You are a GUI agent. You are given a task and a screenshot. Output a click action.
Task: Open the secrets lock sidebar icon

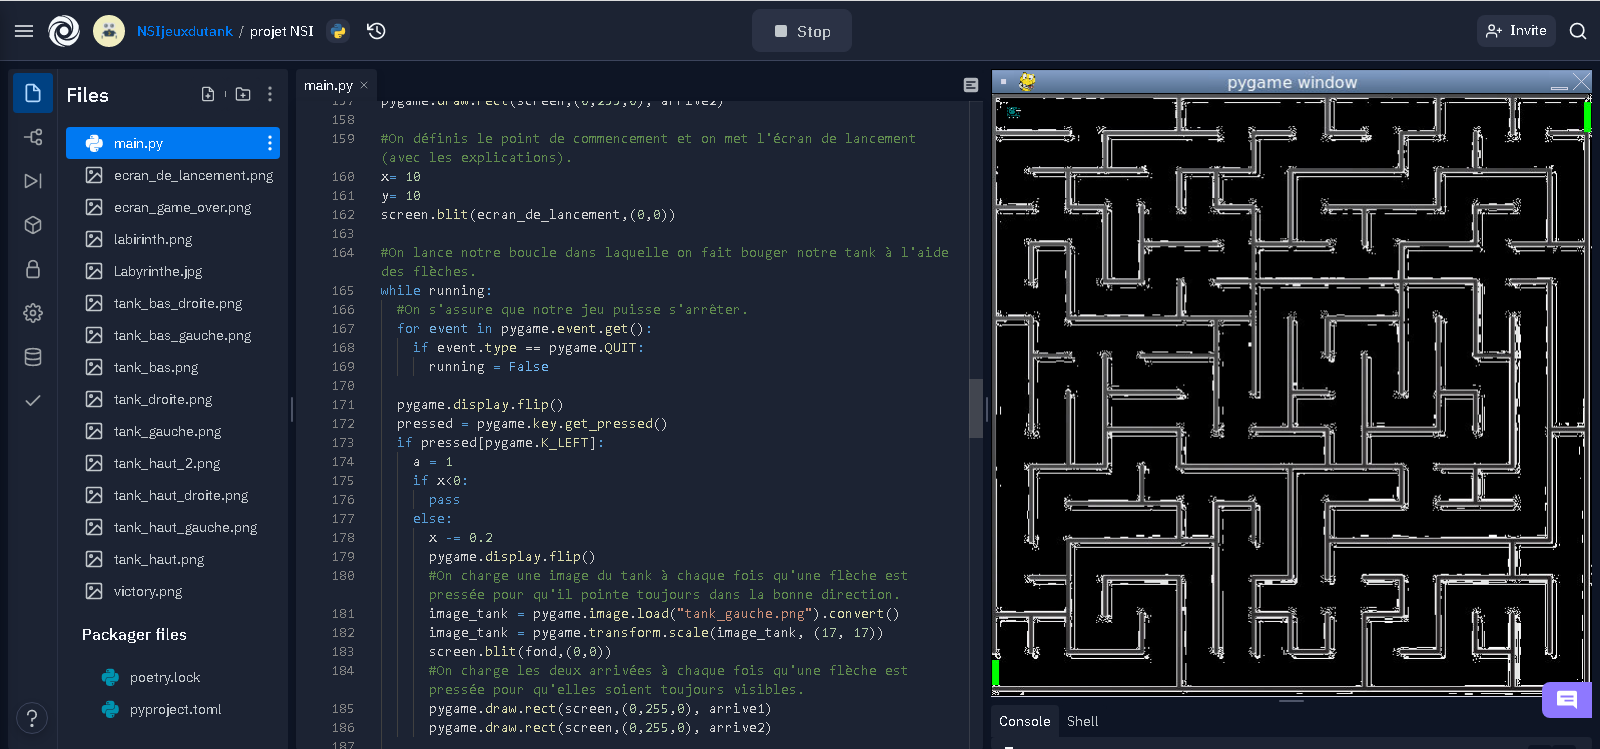point(33,269)
